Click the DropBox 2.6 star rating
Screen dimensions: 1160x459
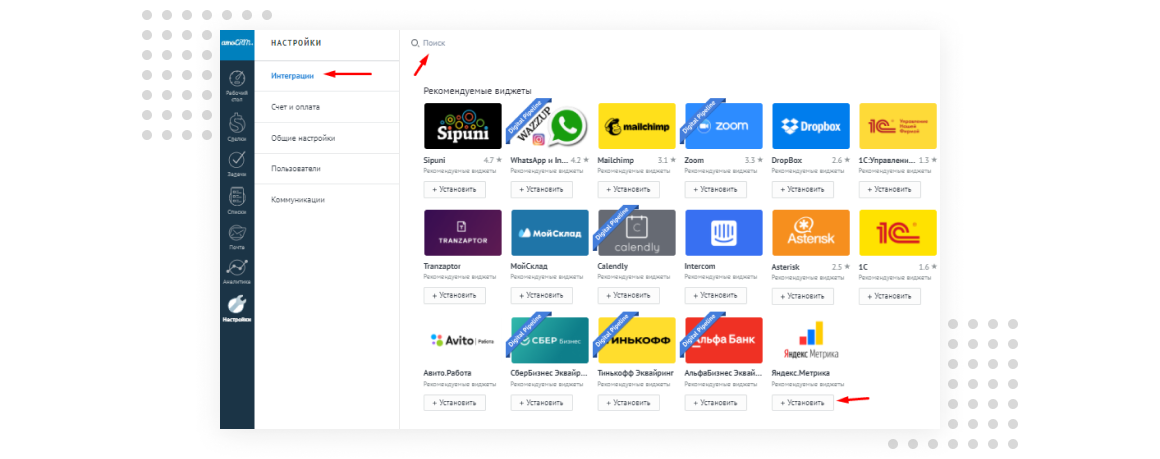point(841,160)
